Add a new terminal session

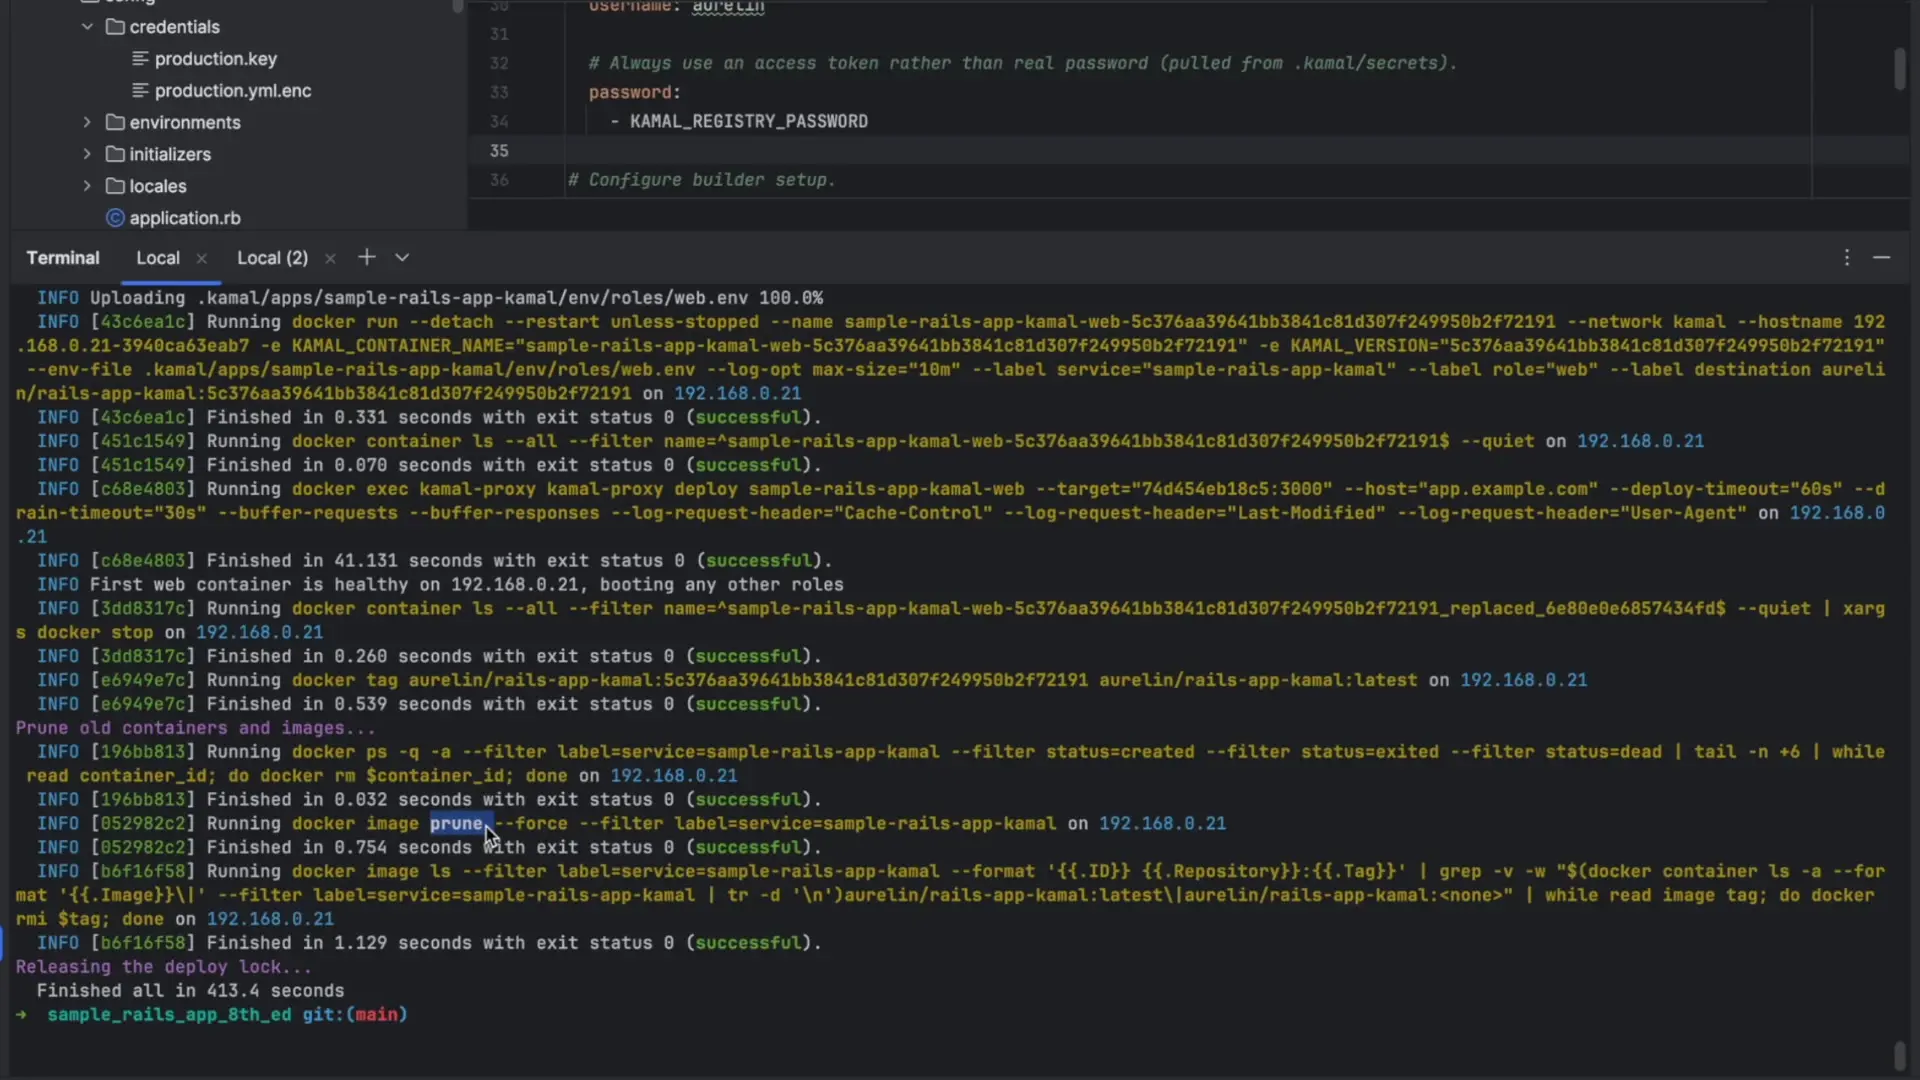[367, 257]
